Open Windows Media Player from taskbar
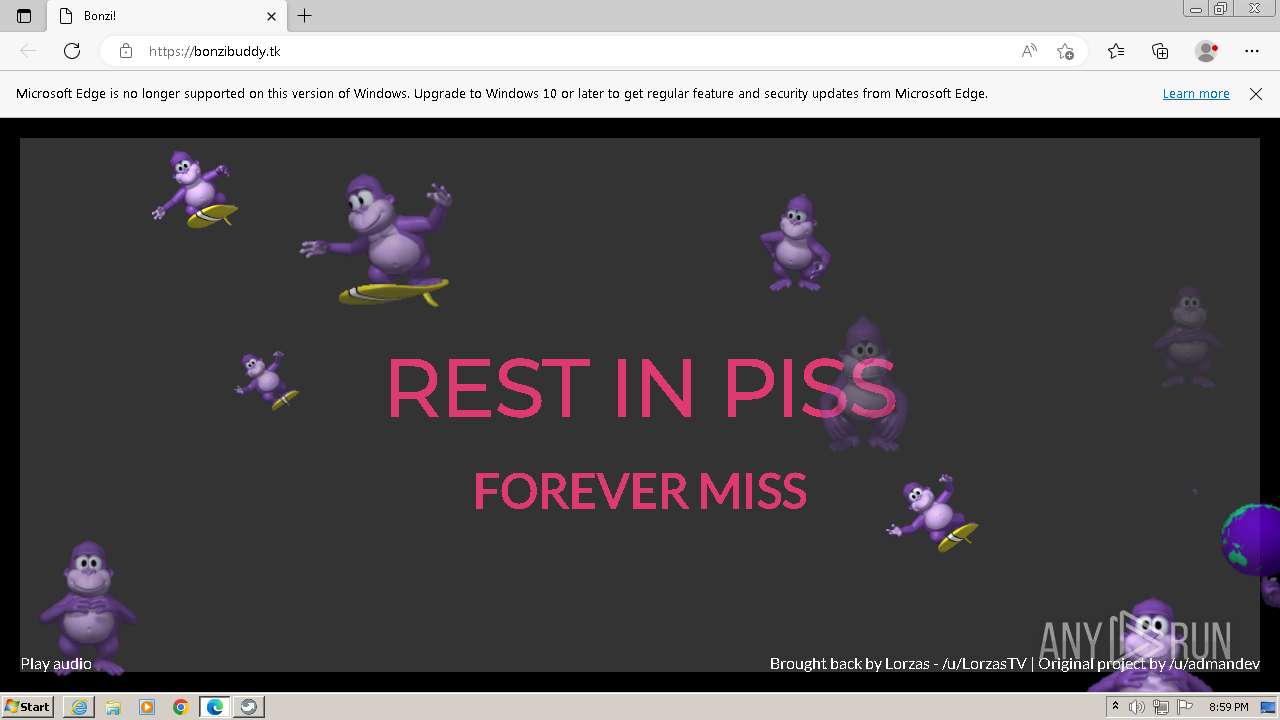Screen dimensions: 1280x720 (147, 707)
